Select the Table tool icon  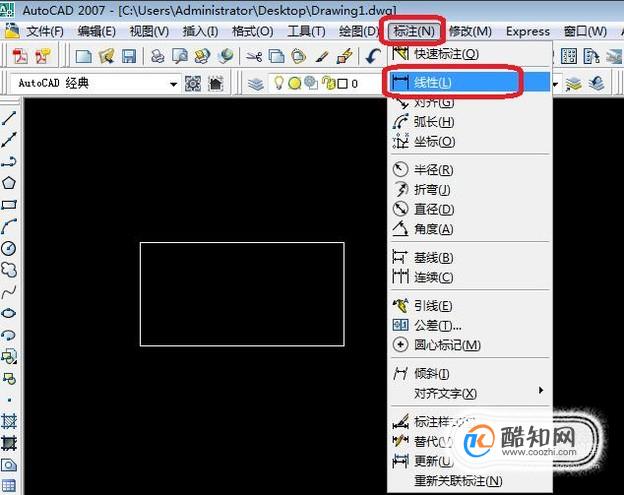pos(9,486)
